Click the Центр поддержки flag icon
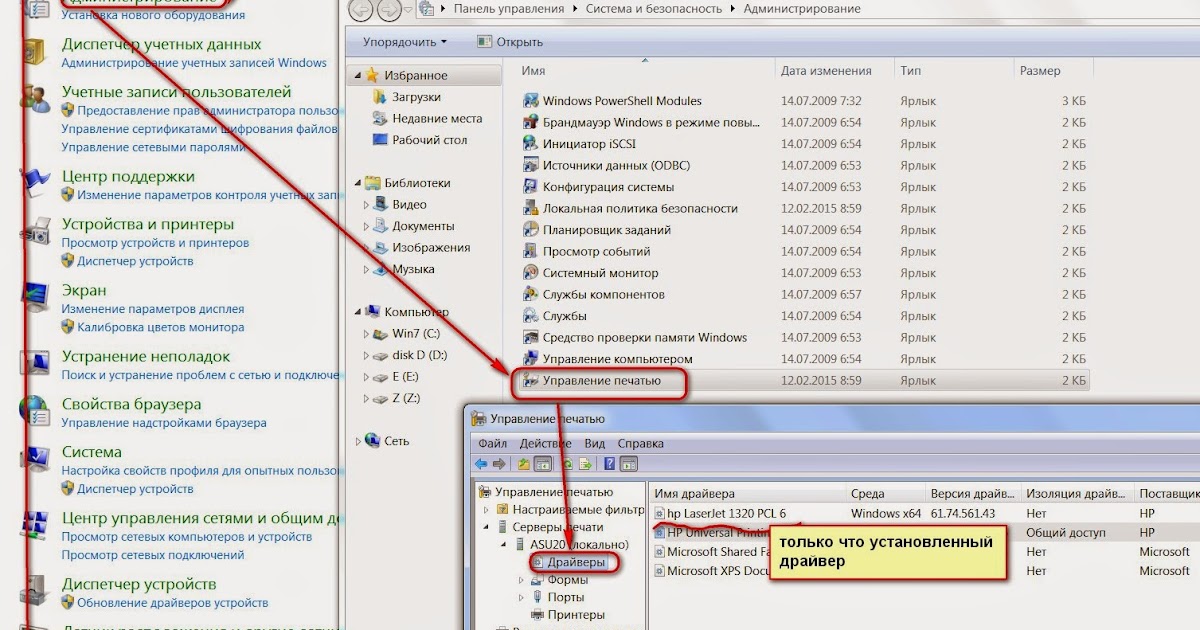 pos(36,181)
